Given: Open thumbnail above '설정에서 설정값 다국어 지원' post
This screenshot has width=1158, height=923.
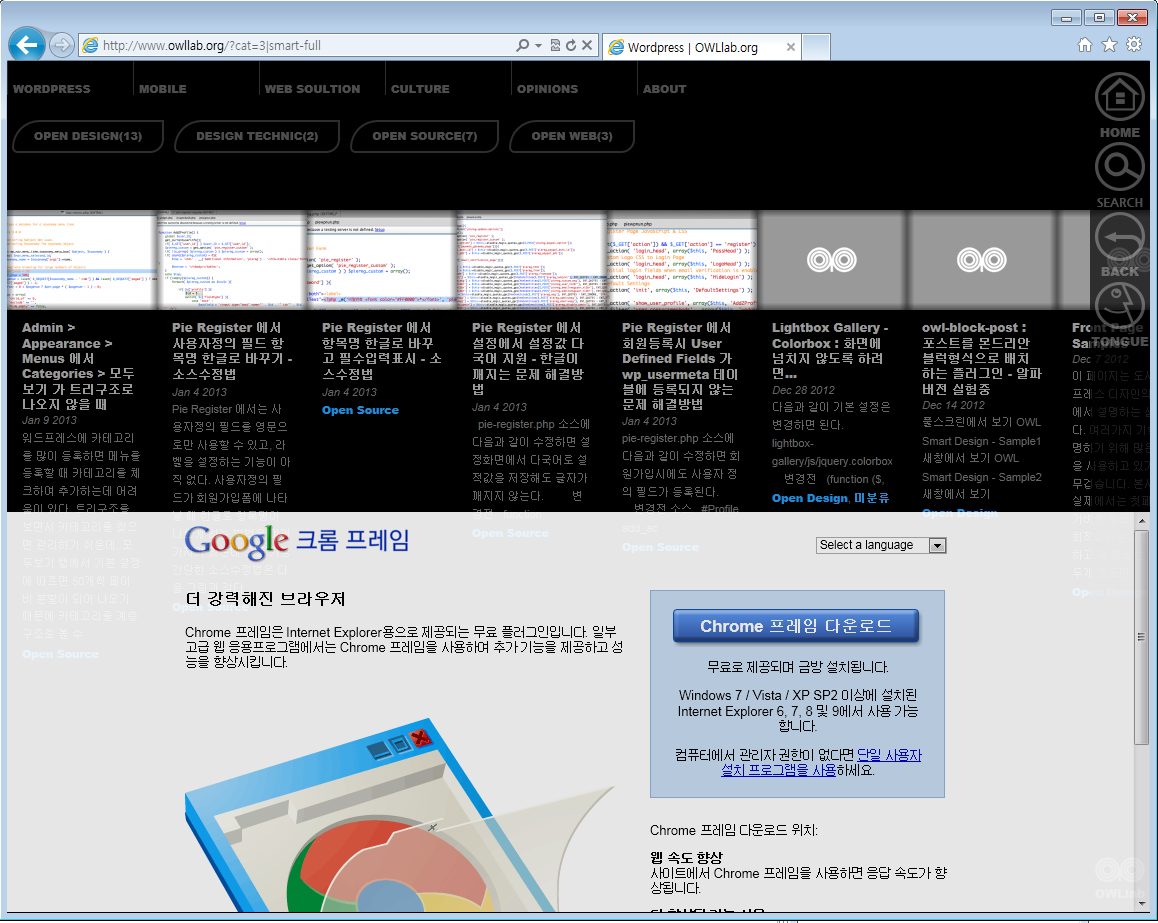Looking at the screenshot, I should point(531,260).
